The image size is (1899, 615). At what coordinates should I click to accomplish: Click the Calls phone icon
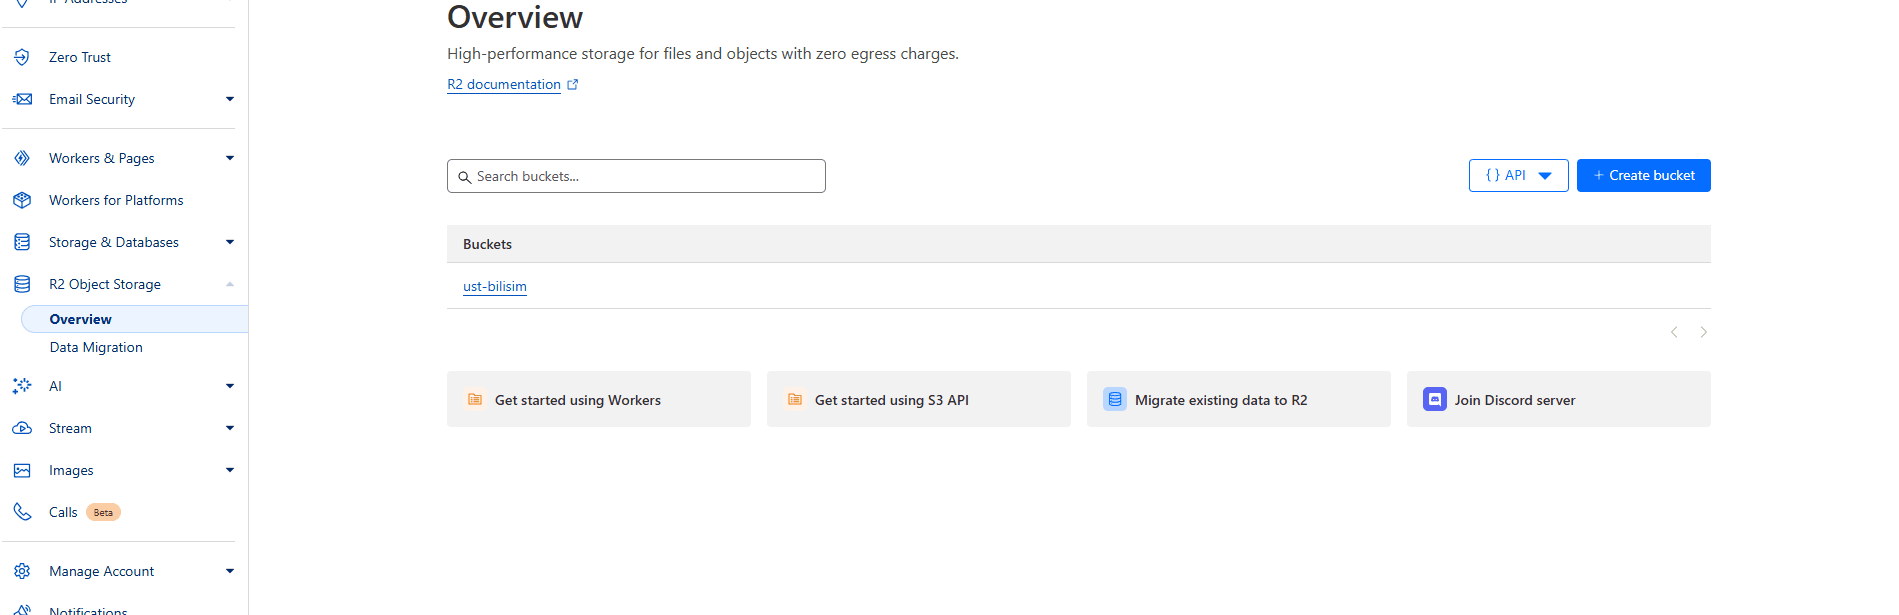(22, 512)
